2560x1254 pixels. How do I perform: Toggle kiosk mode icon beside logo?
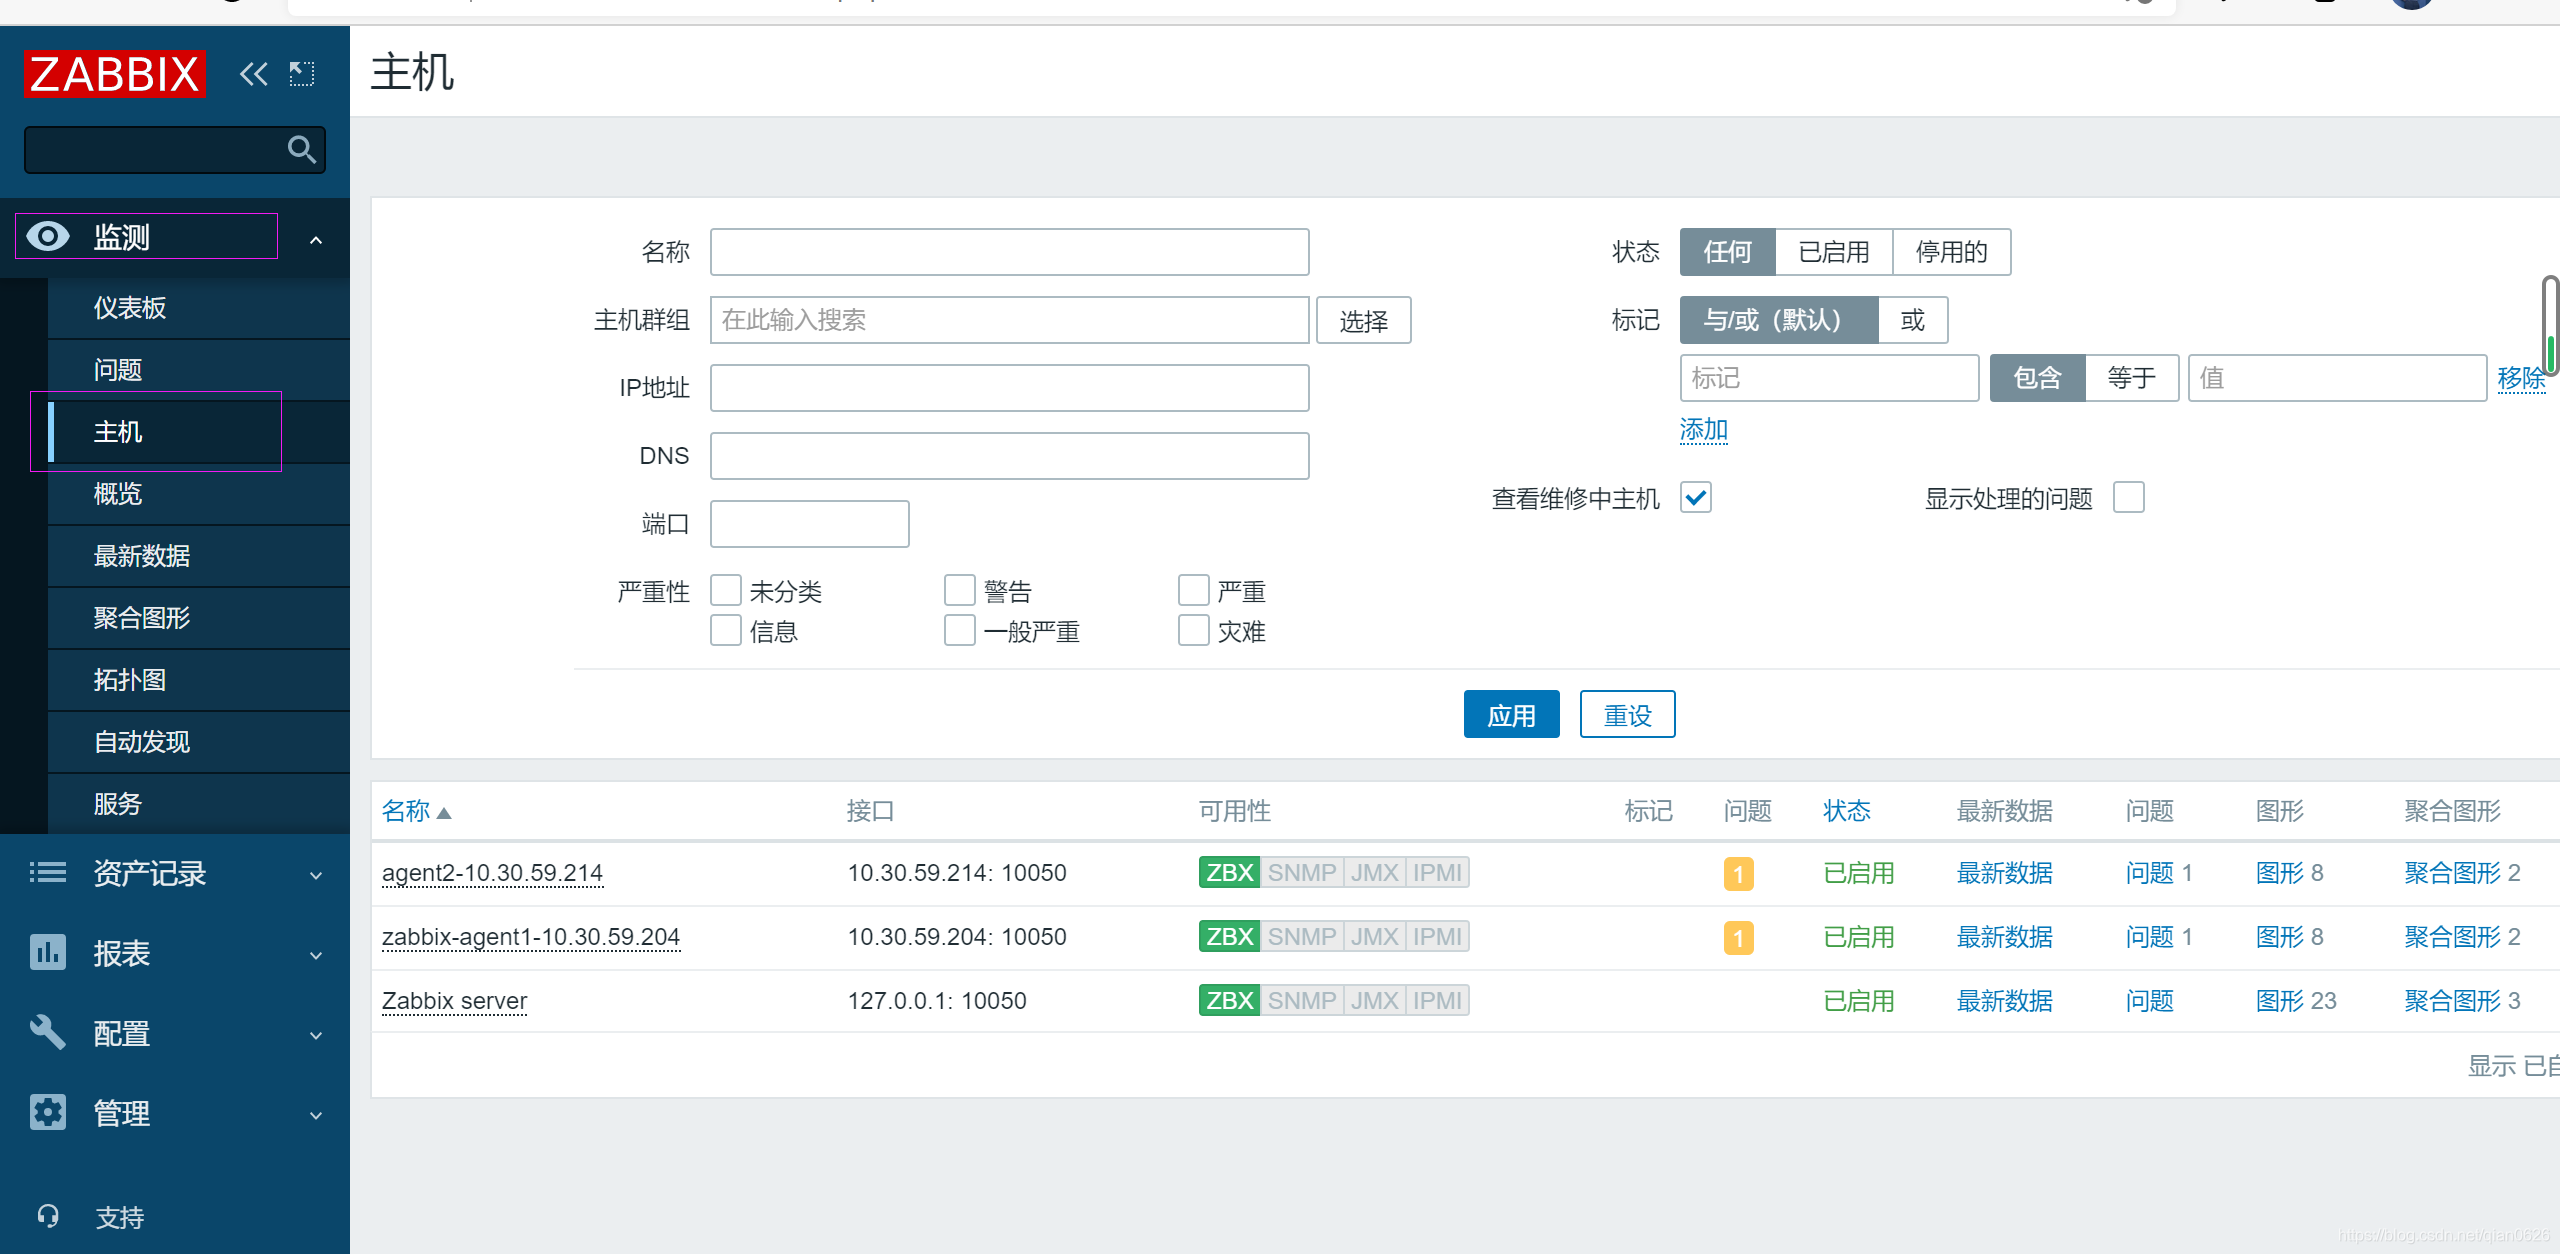302,74
